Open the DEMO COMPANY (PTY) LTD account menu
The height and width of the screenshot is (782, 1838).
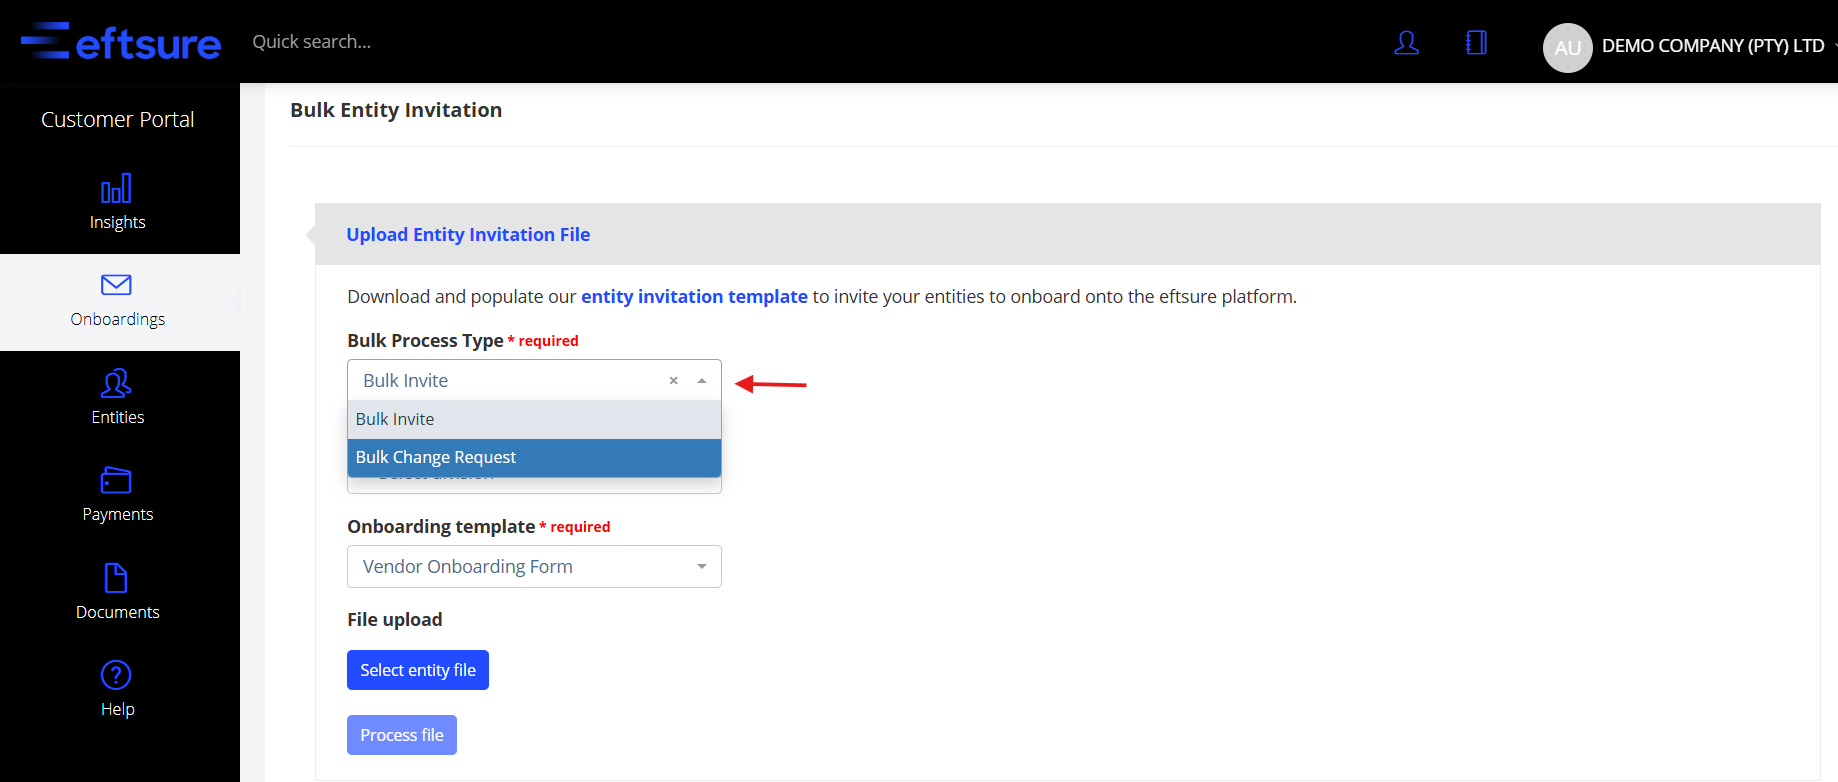pyautogui.click(x=1712, y=46)
